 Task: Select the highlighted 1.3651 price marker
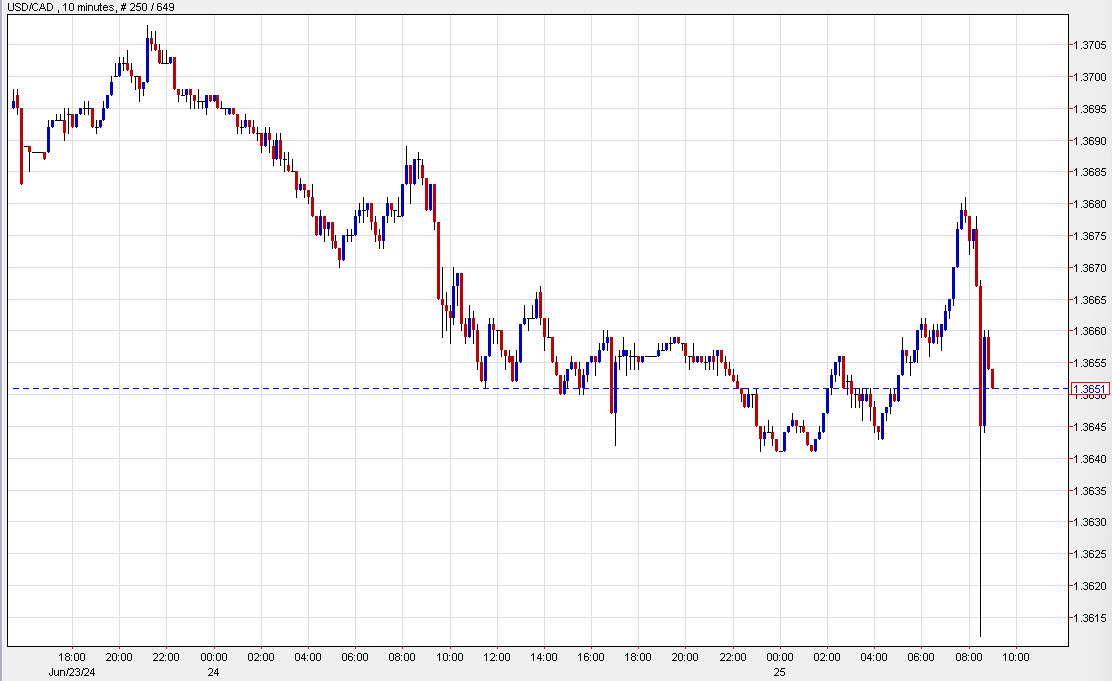1089,386
